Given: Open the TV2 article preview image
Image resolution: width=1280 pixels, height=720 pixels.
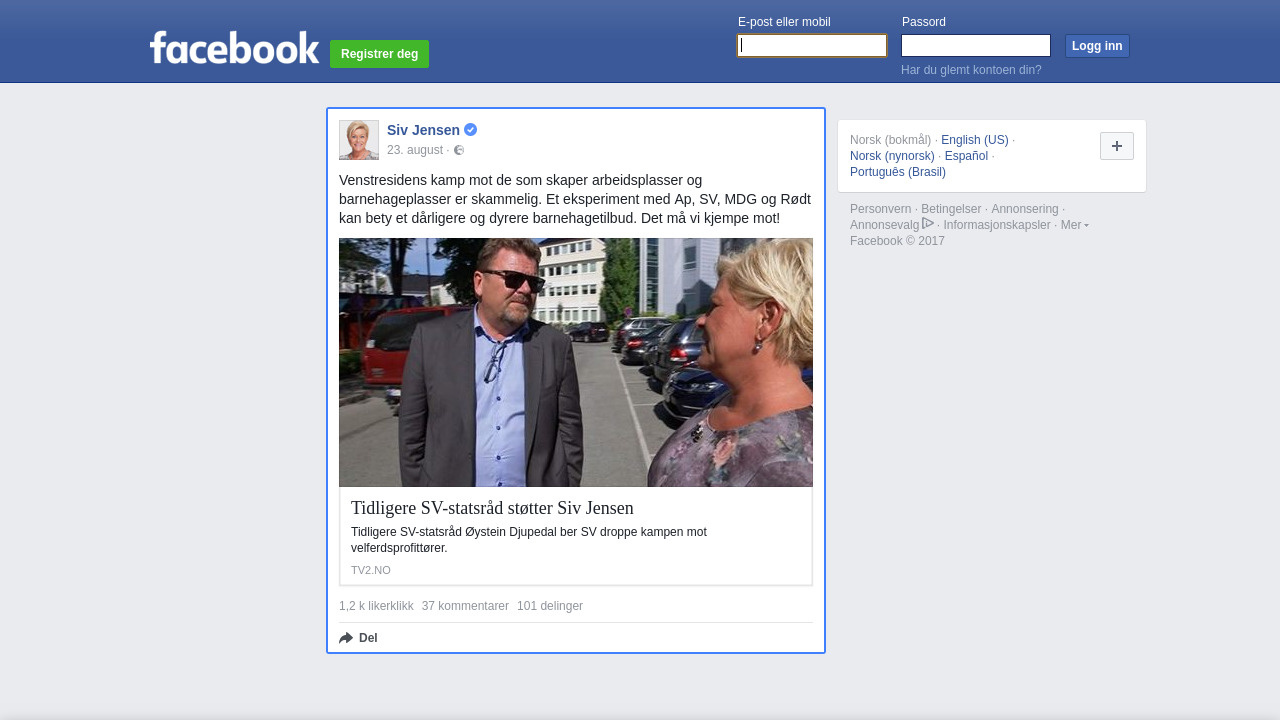Looking at the screenshot, I should [x=576, y=362].
